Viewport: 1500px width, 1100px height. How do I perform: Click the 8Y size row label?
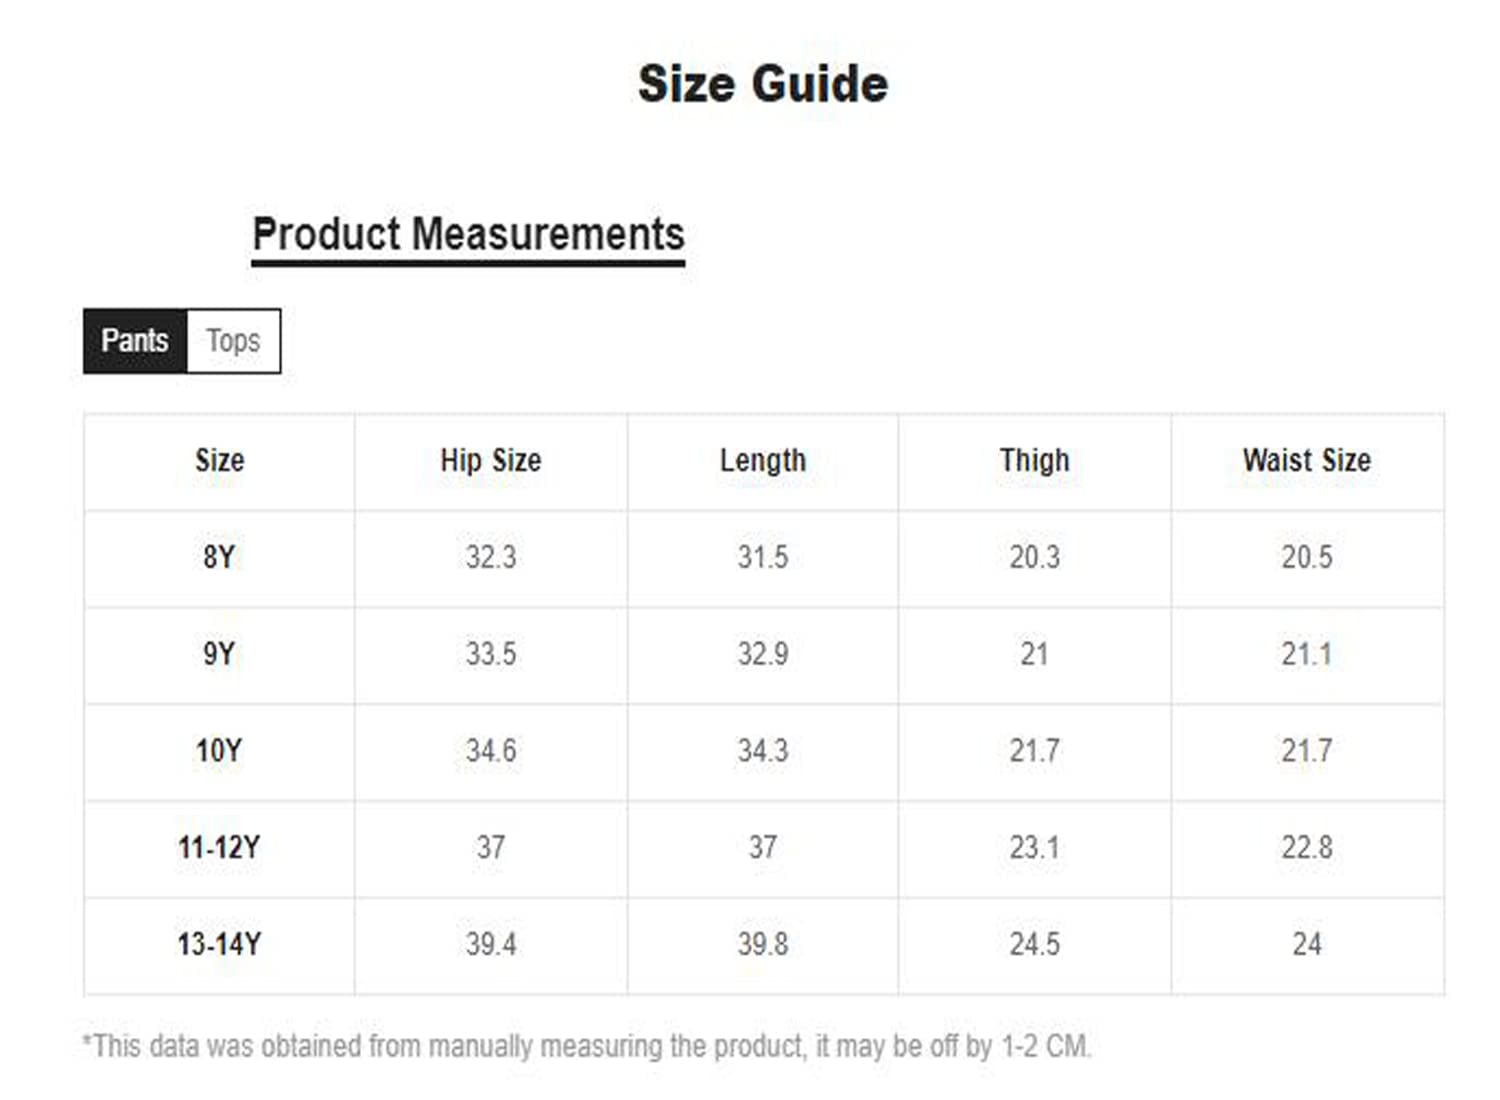point(219,557)
